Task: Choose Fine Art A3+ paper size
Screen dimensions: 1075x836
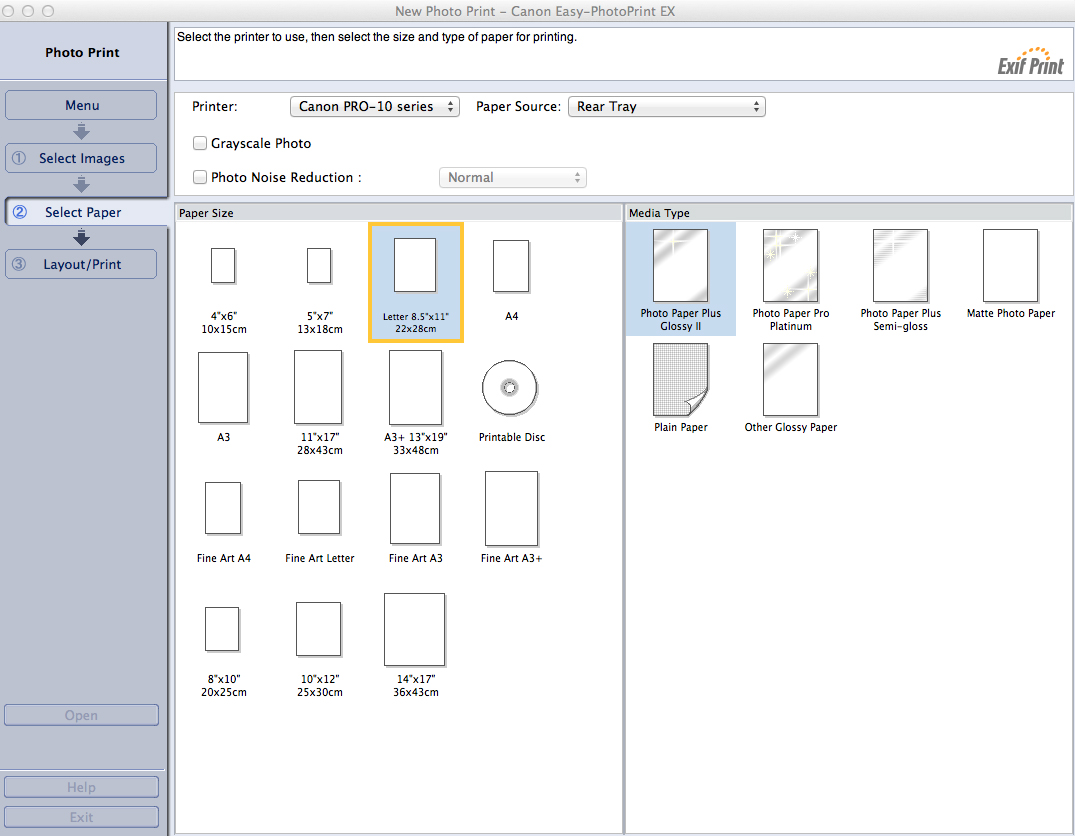Action: tap(511, 509)
